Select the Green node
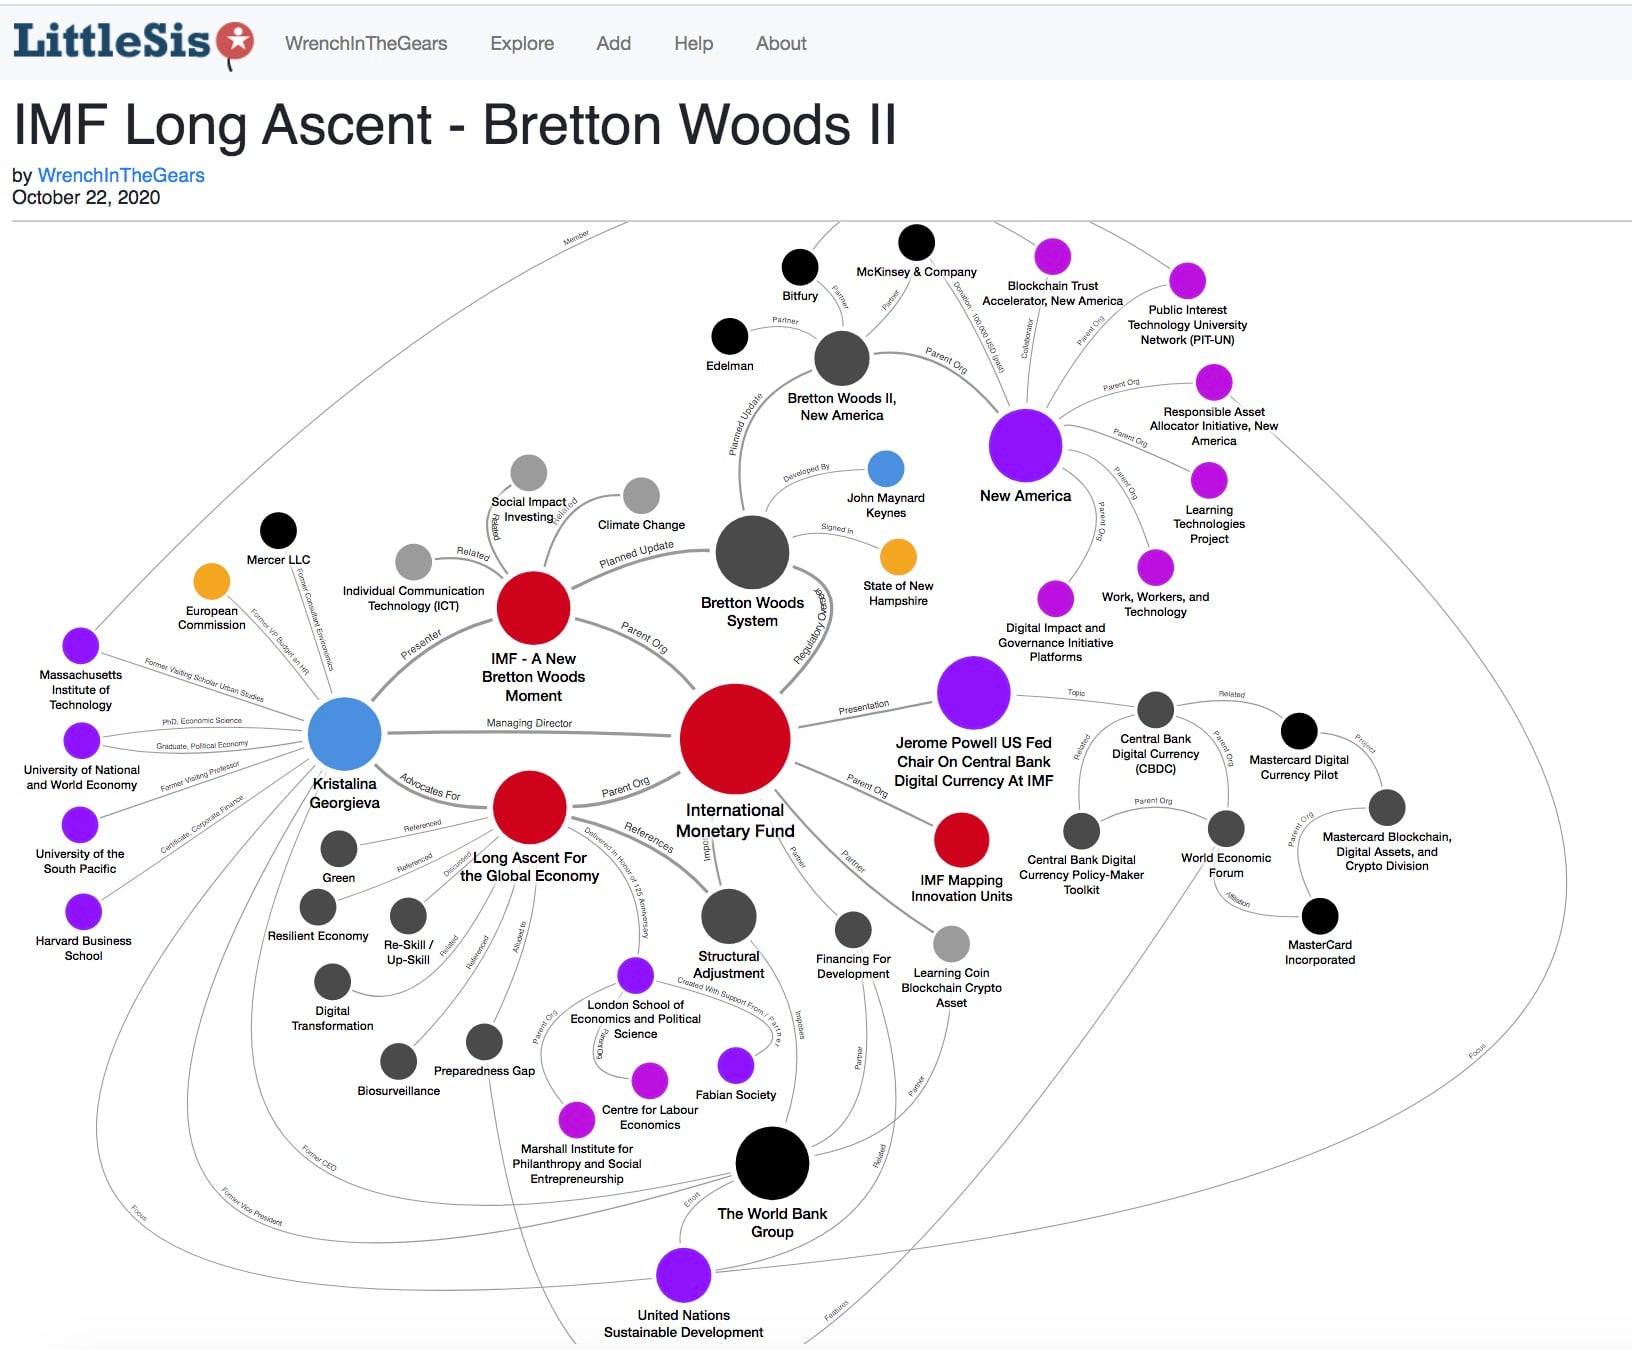Image resolution: width=1632 pixels, height=1350 pixels. (339, 849)
